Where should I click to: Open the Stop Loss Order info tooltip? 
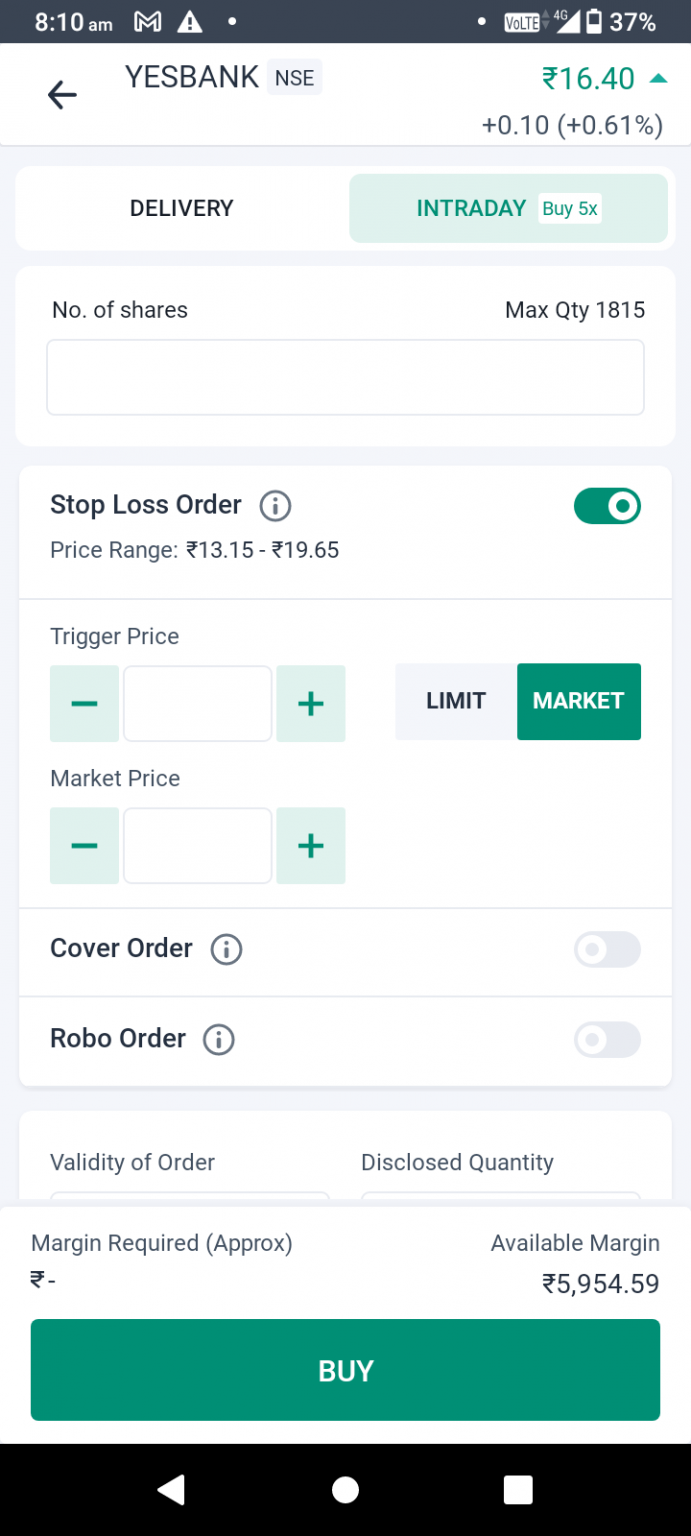(x=274, y=506)
